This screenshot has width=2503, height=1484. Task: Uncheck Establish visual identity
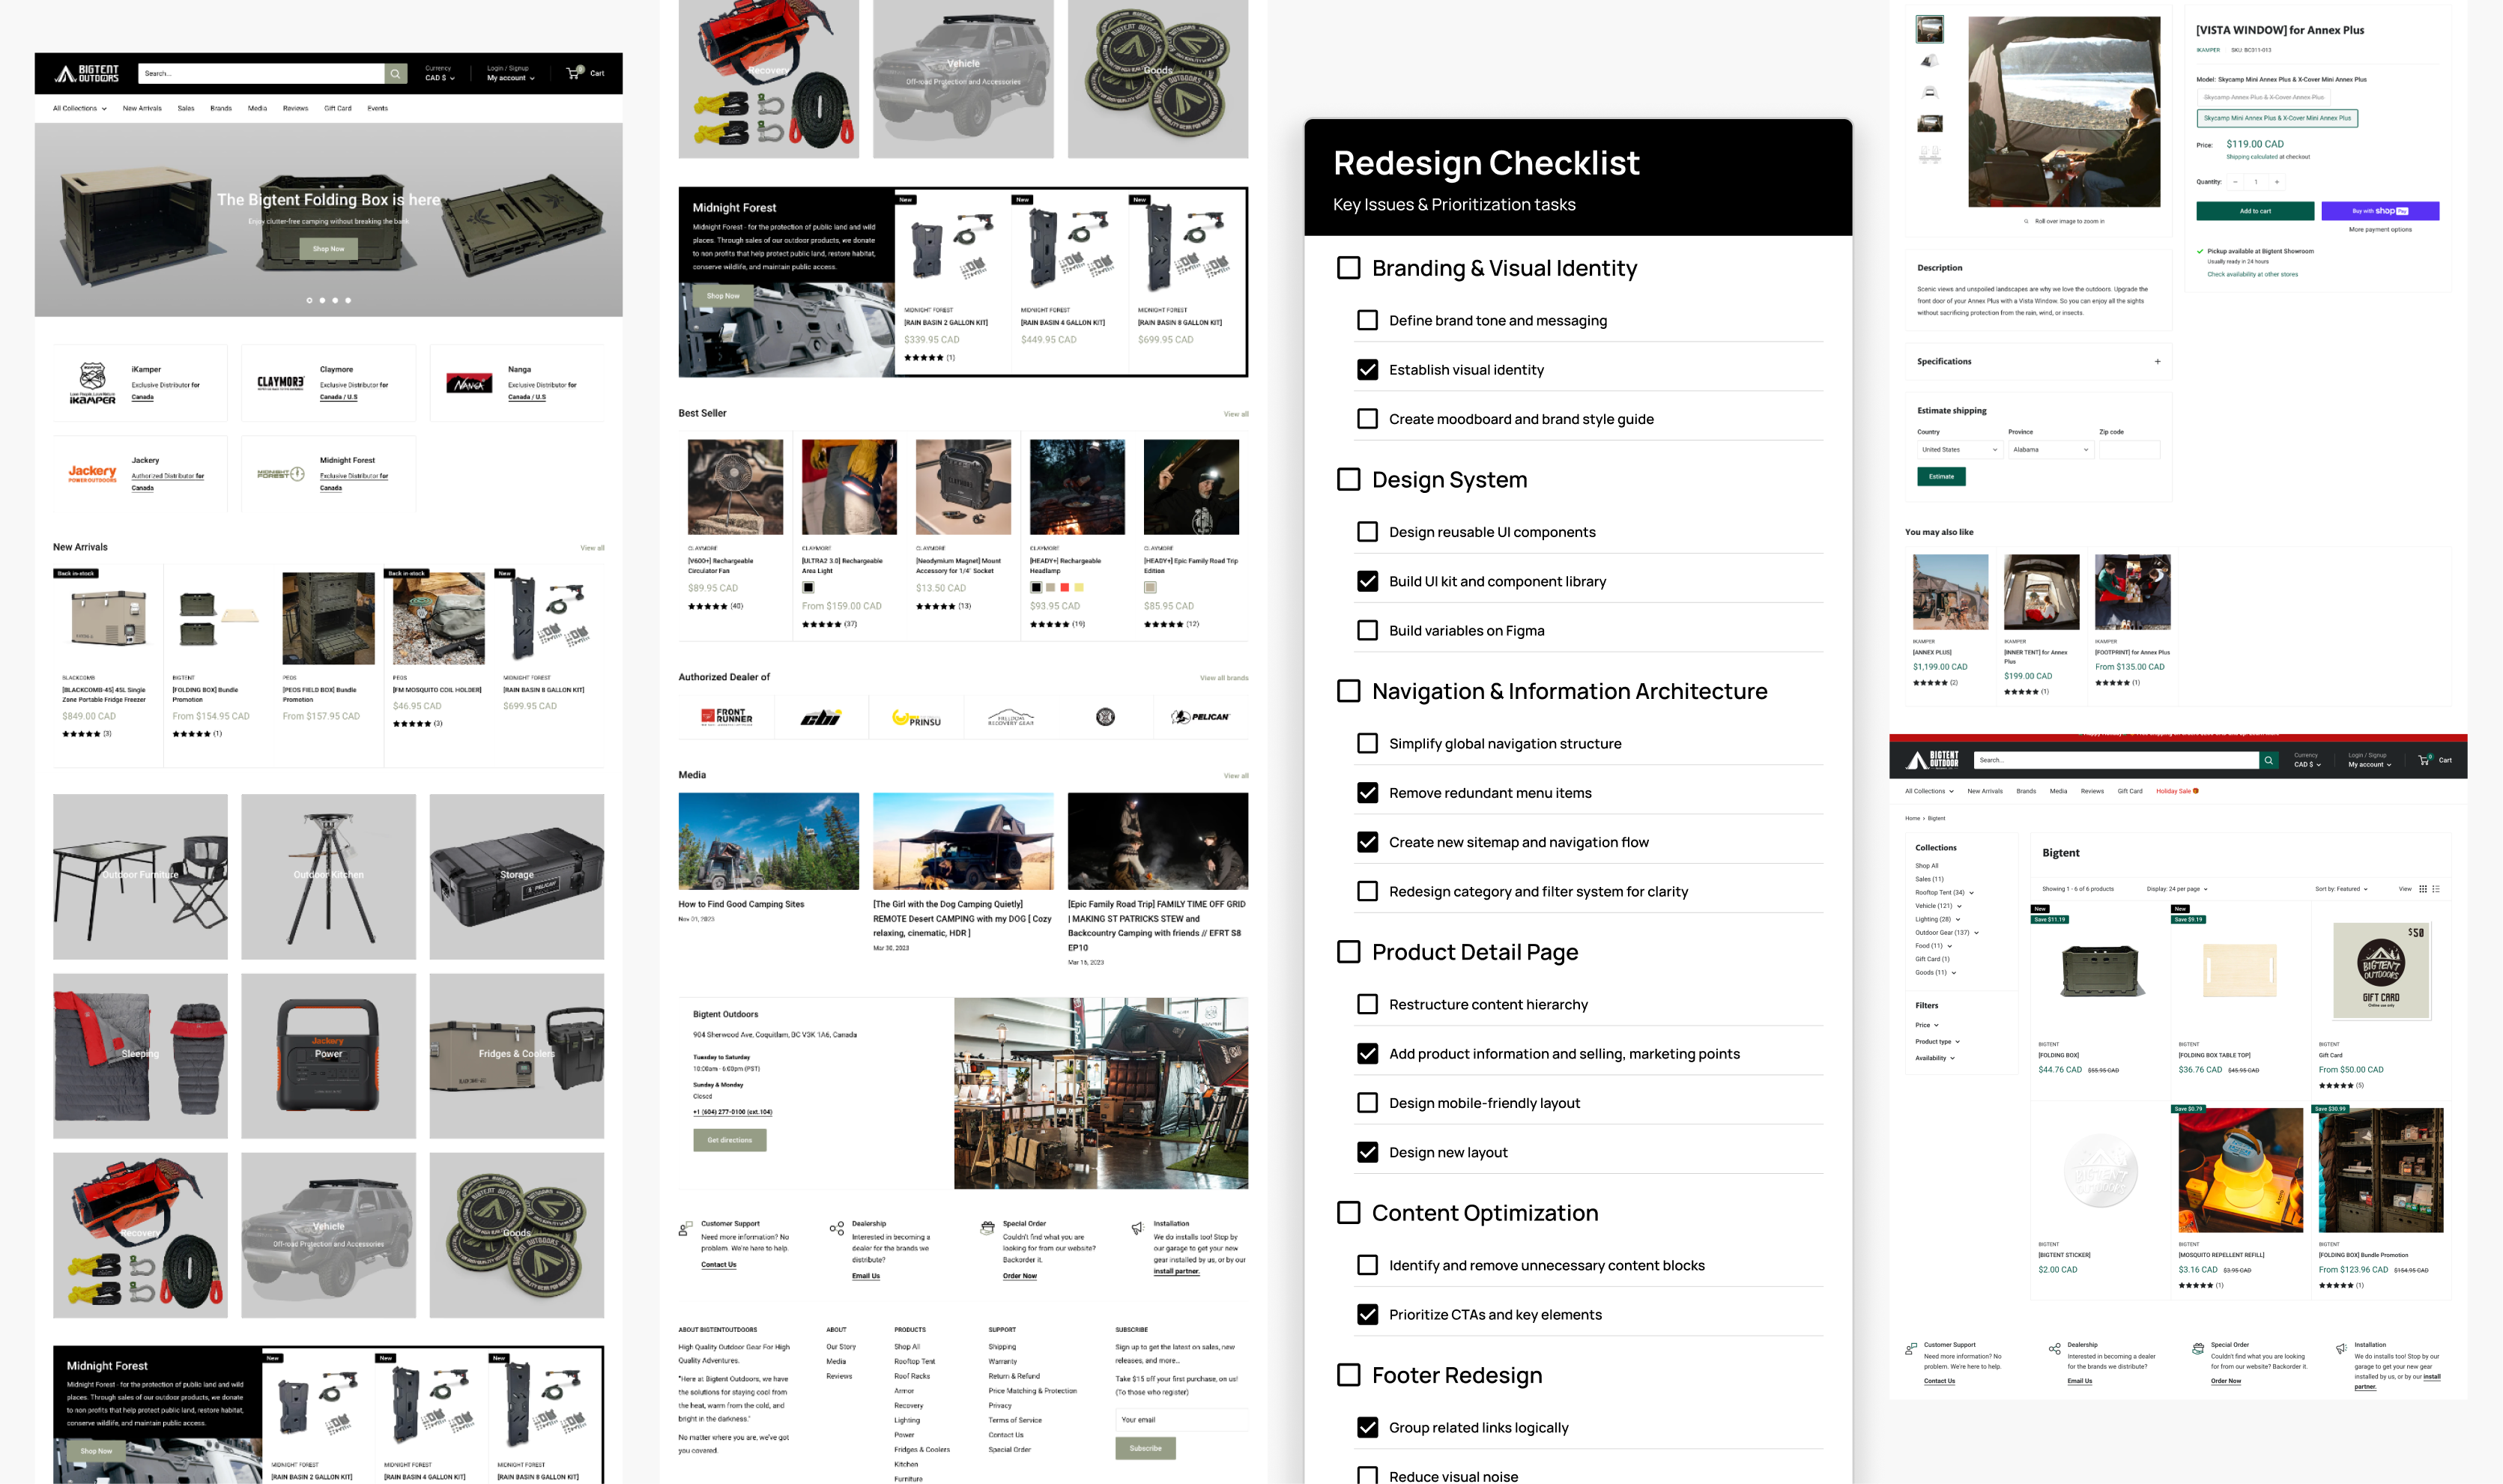[x=1367, y=370]
